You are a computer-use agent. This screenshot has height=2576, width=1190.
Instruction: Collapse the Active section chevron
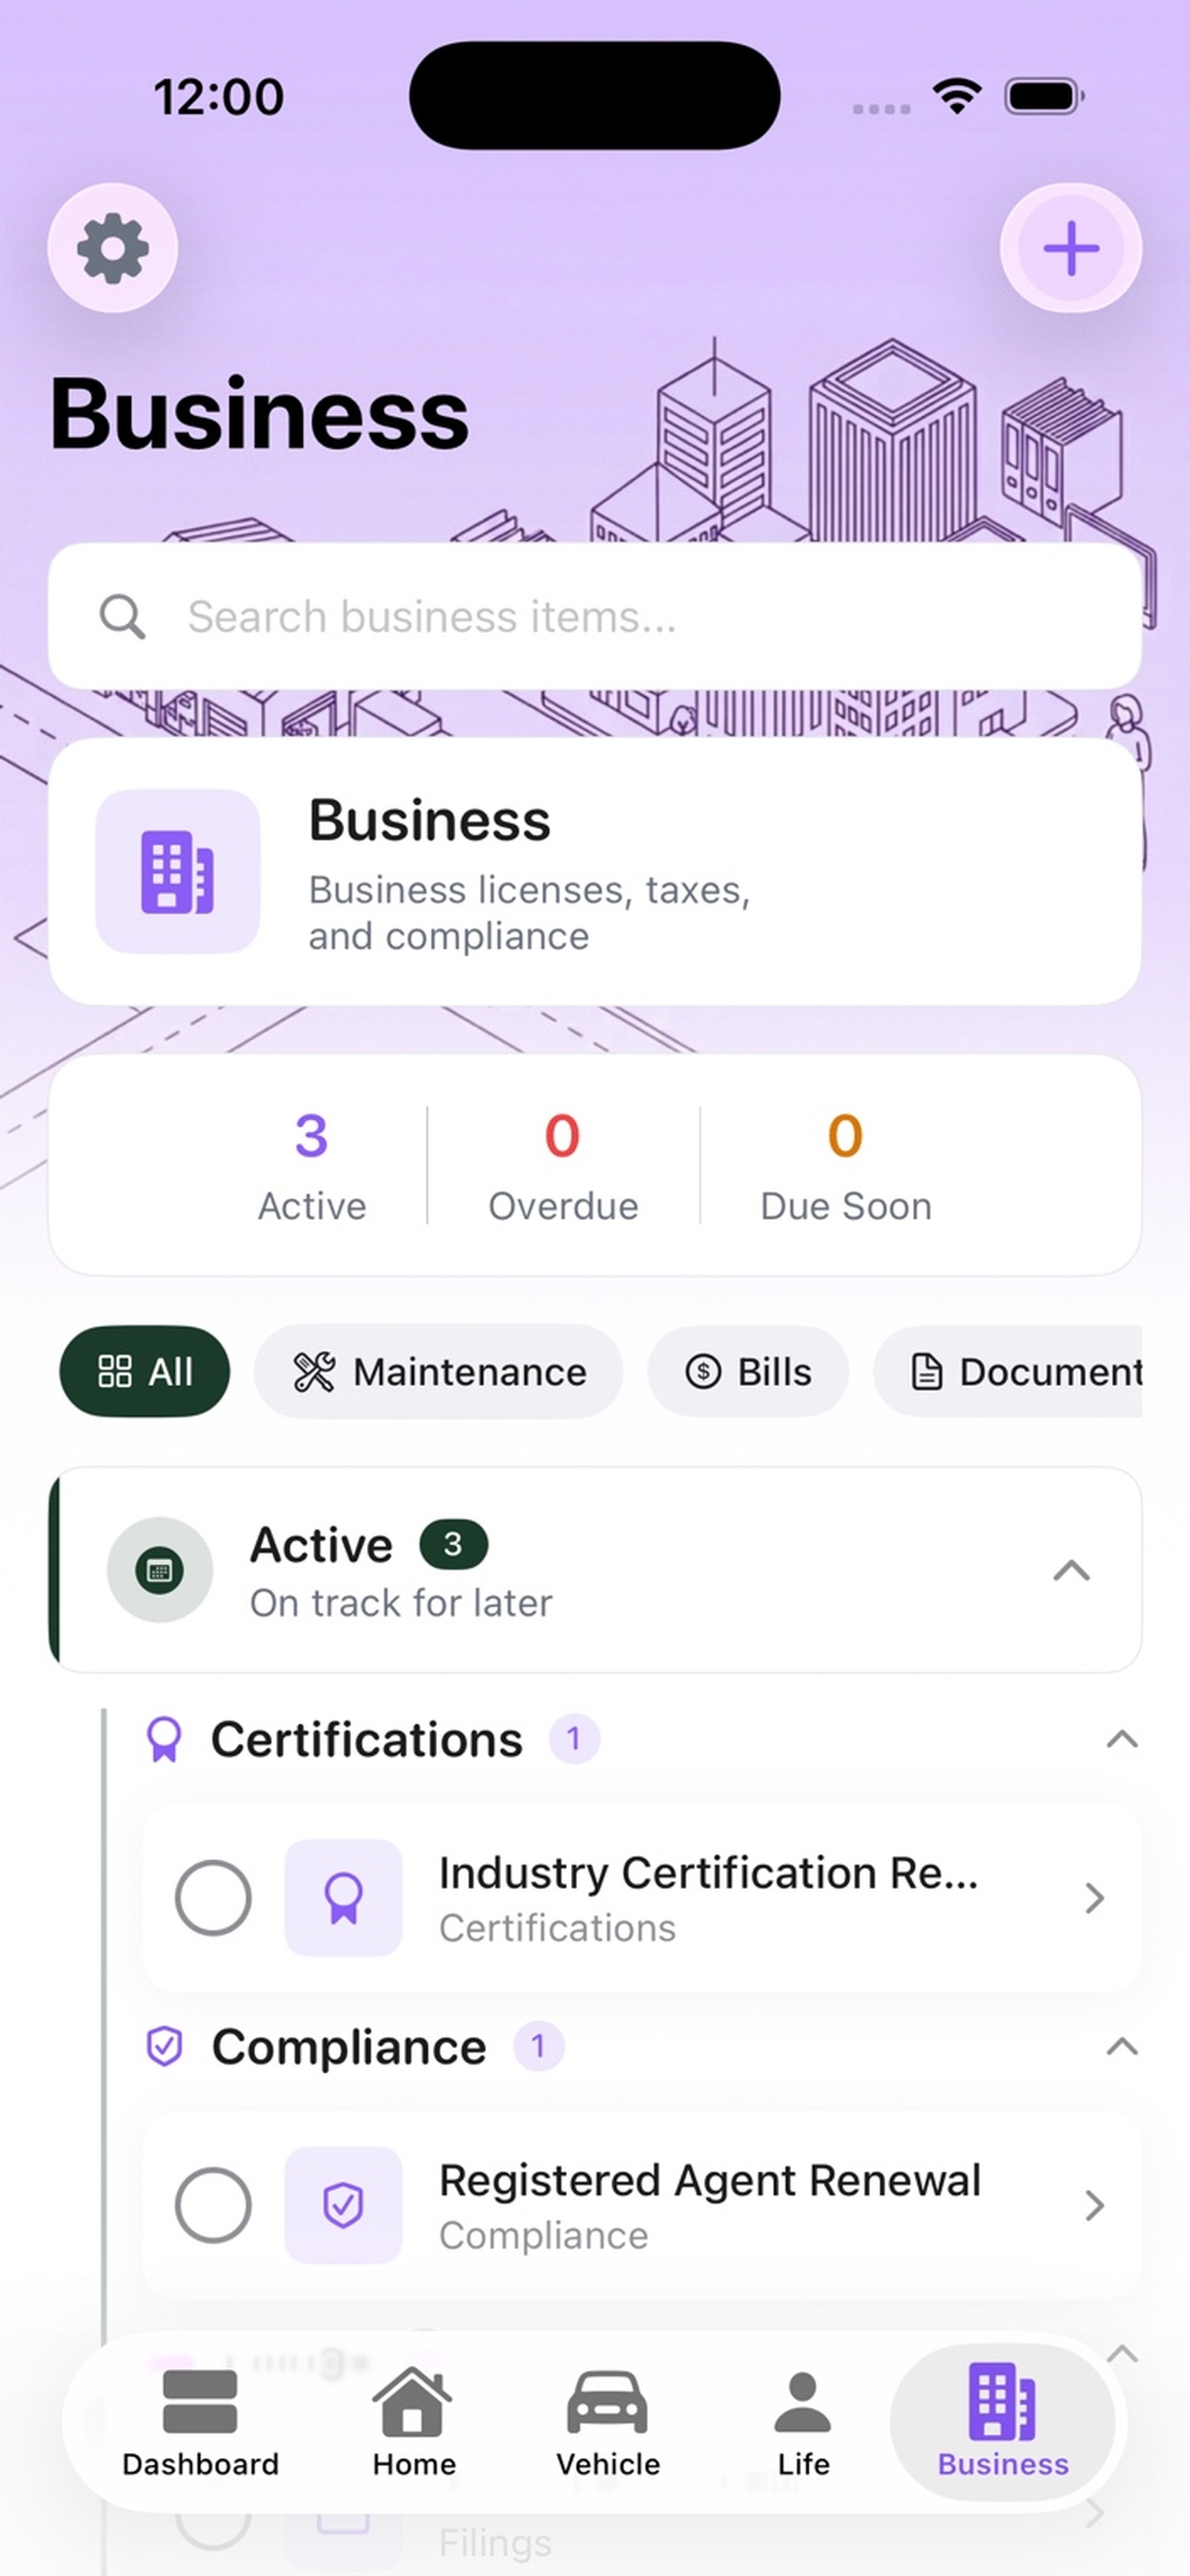point(1071,1570)
